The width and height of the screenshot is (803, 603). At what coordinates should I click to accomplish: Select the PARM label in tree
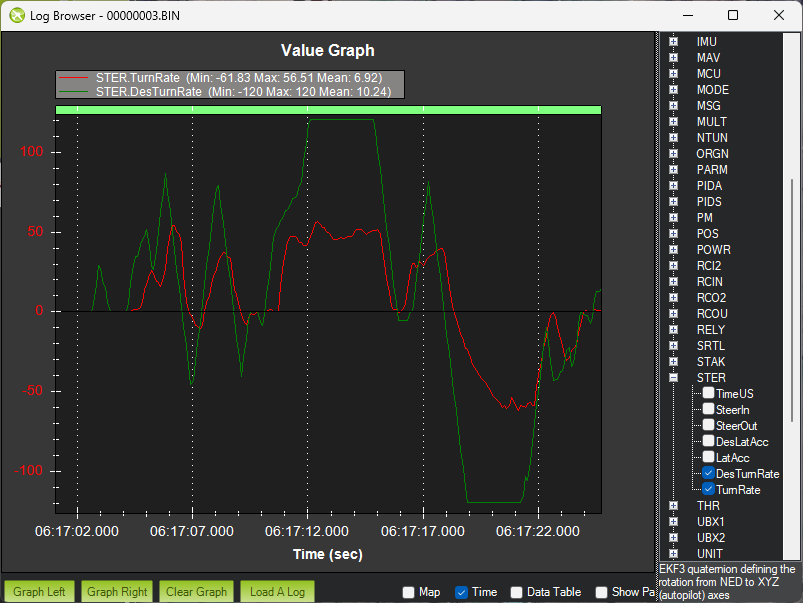click(712, 170)
